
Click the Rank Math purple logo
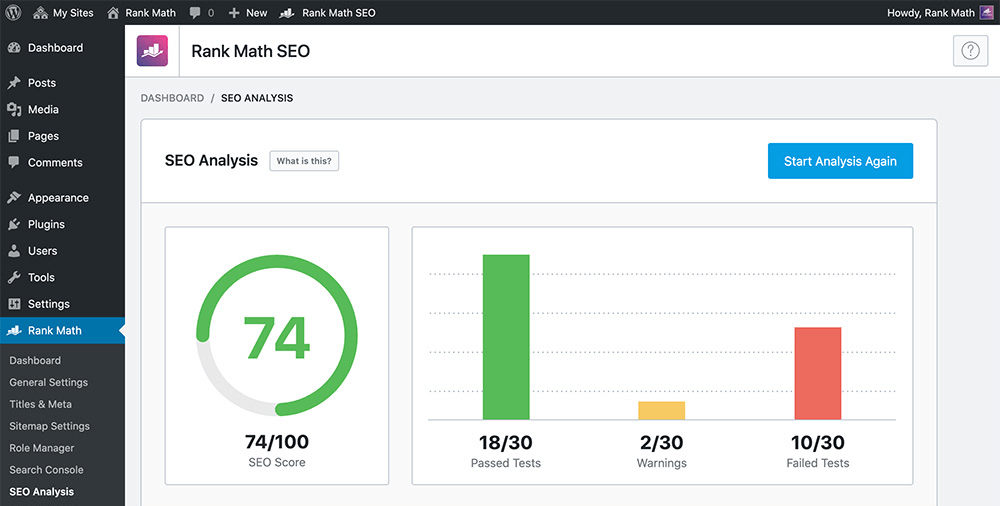pyautogui.click(x=153, y=51)
